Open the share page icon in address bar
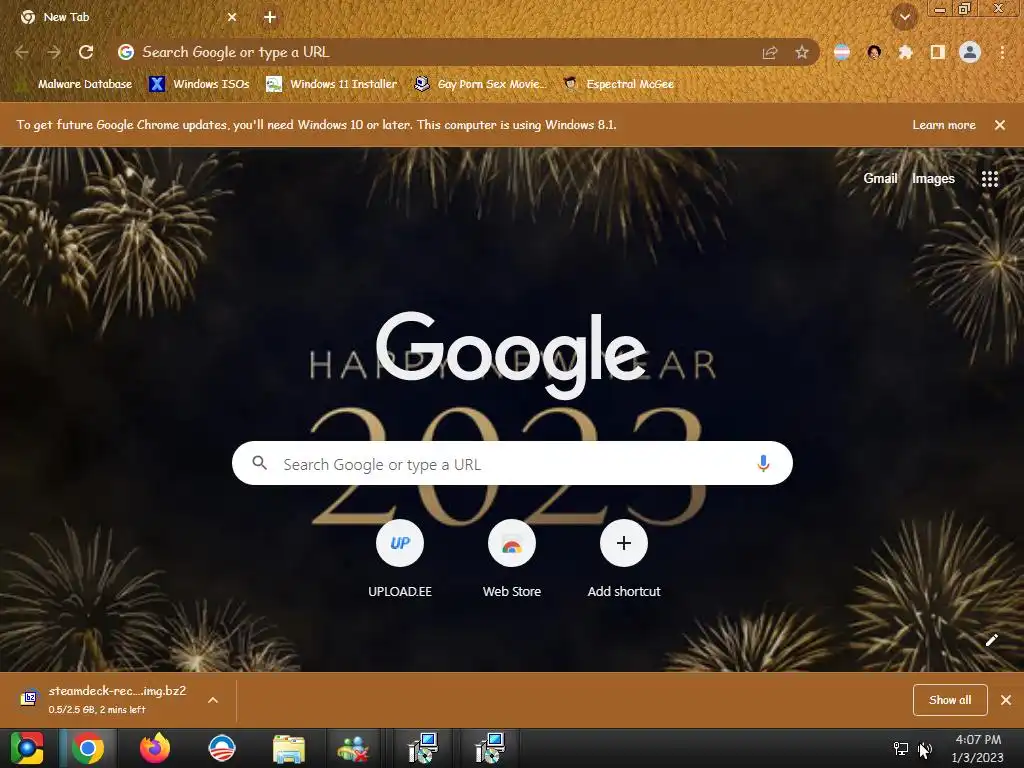Screen dimensions: 1024x768 click(770, 52)
